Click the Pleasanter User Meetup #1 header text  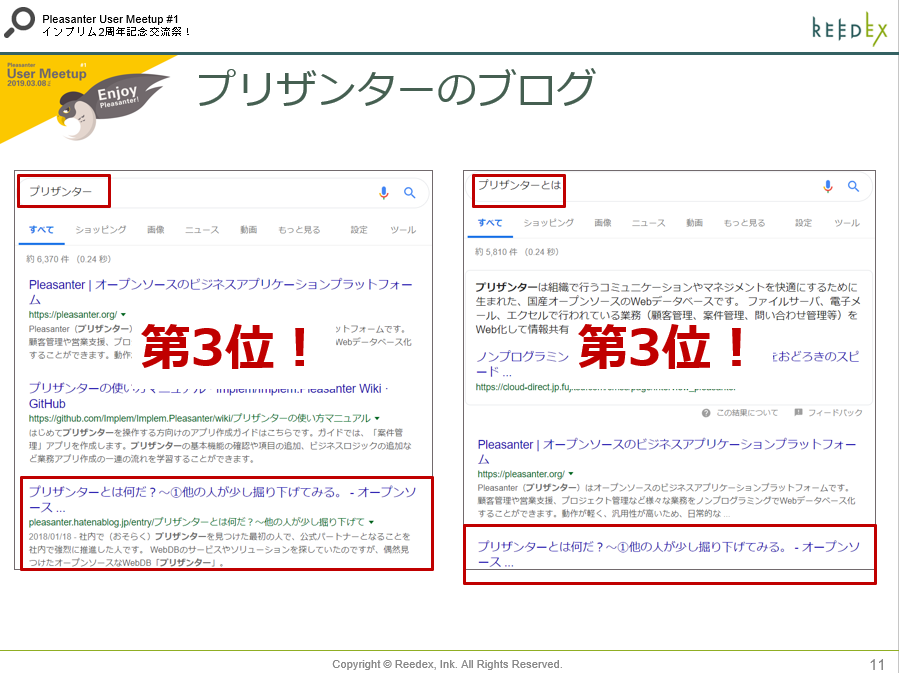[x=110, y=19]
